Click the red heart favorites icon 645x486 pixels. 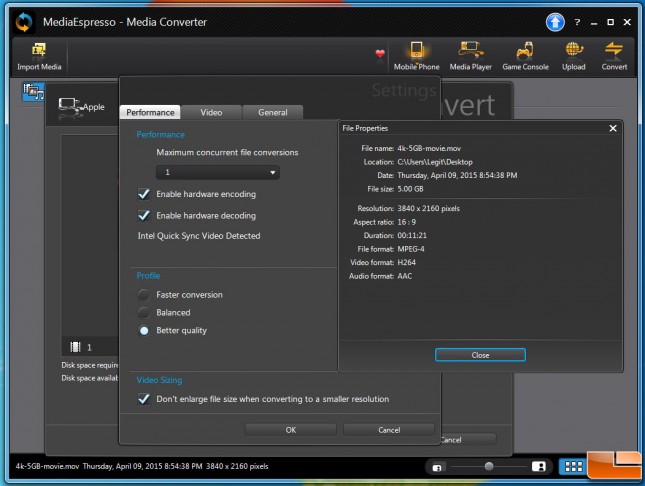[380, 53]
